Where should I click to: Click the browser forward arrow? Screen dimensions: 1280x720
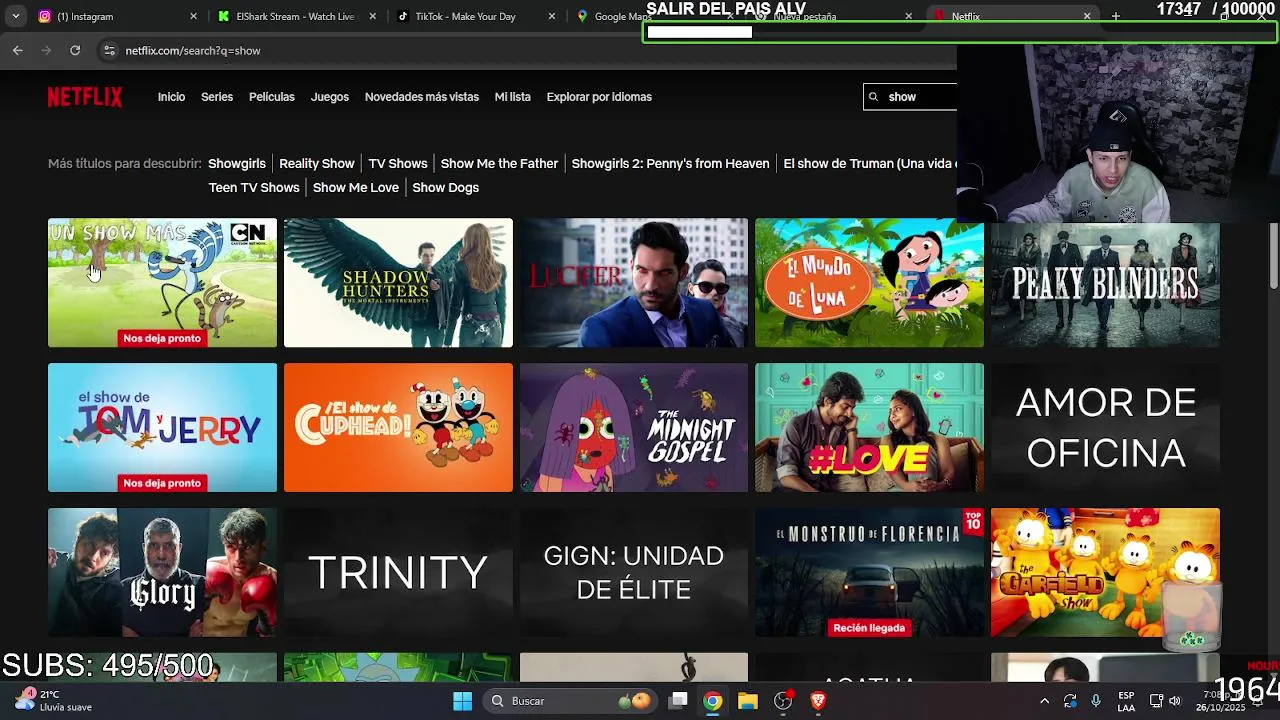pos(46,50)
